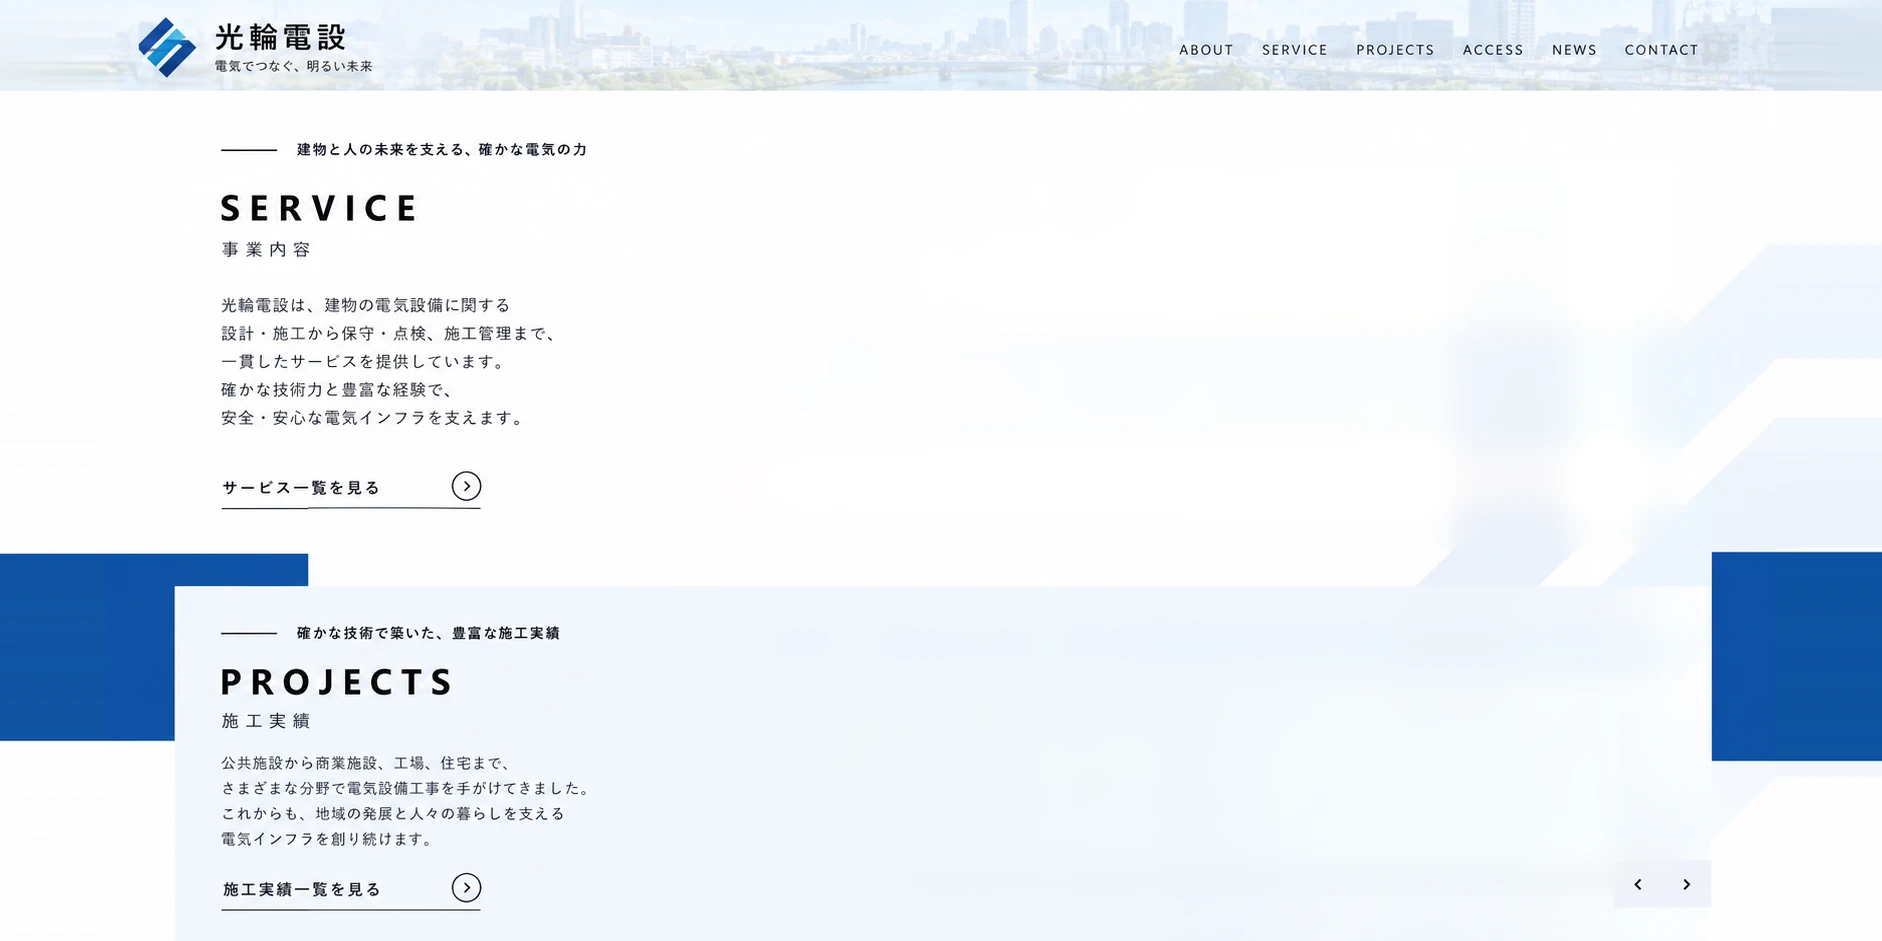1882x941 pixels.
Task: Open the NEWS navigation link
Action: tap(1574, 50)
